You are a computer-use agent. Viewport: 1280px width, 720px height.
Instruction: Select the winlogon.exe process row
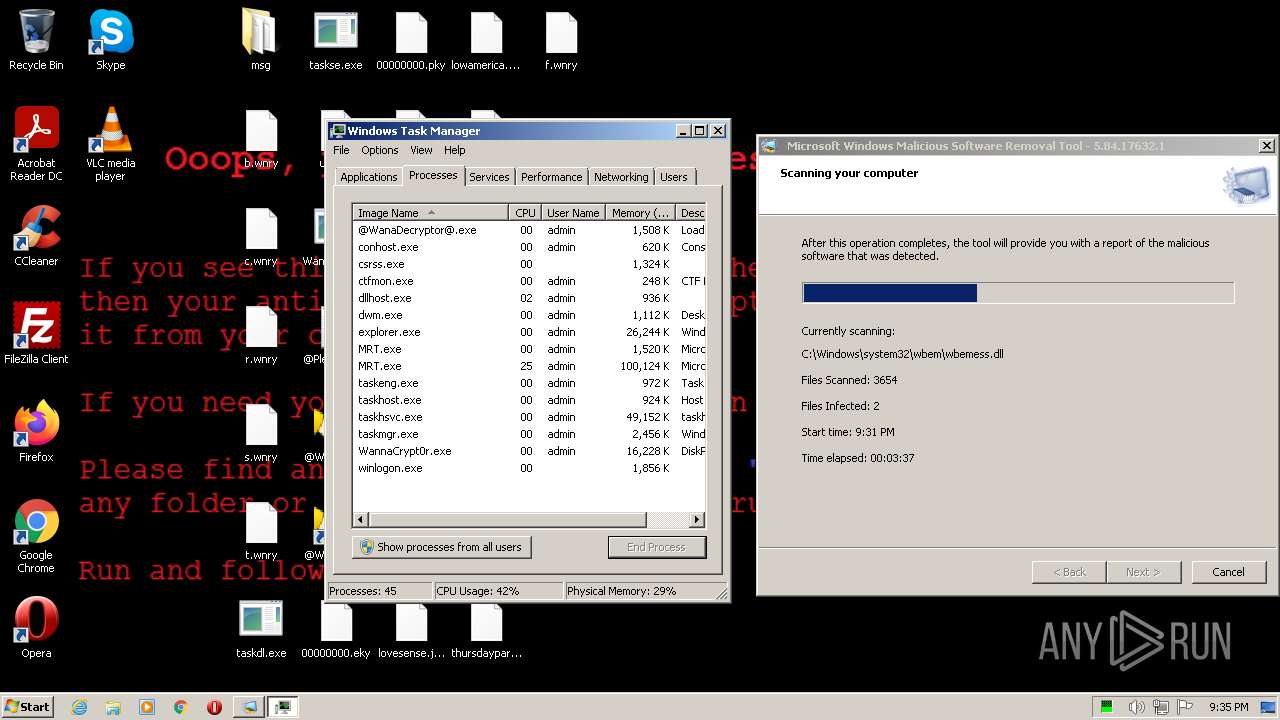(x=529, y=468)
